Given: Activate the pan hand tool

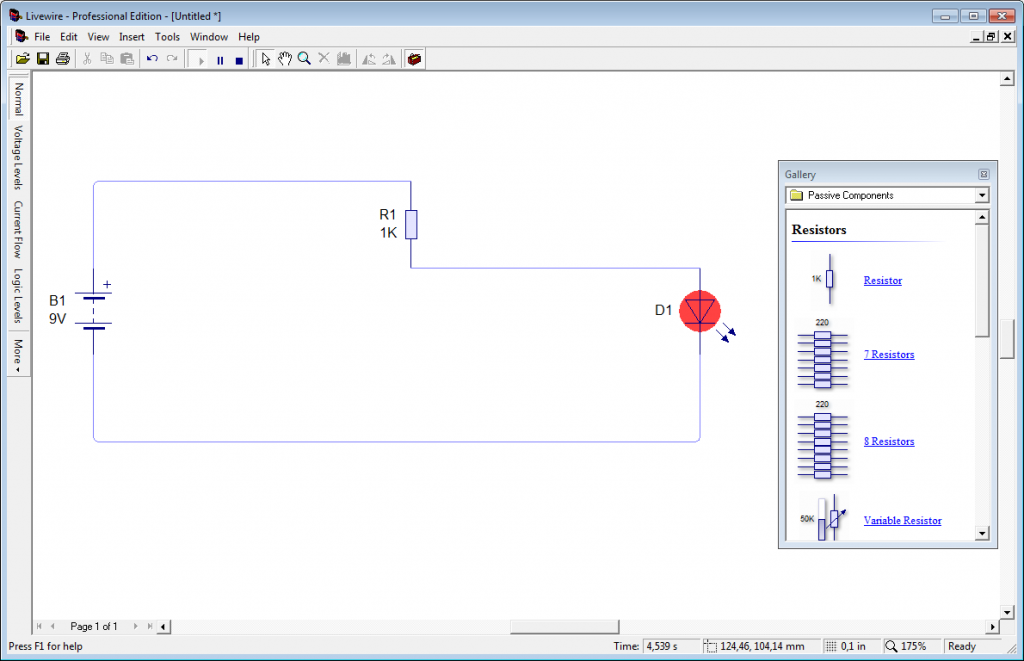Looking at the screenshot, I should point(285,59).
